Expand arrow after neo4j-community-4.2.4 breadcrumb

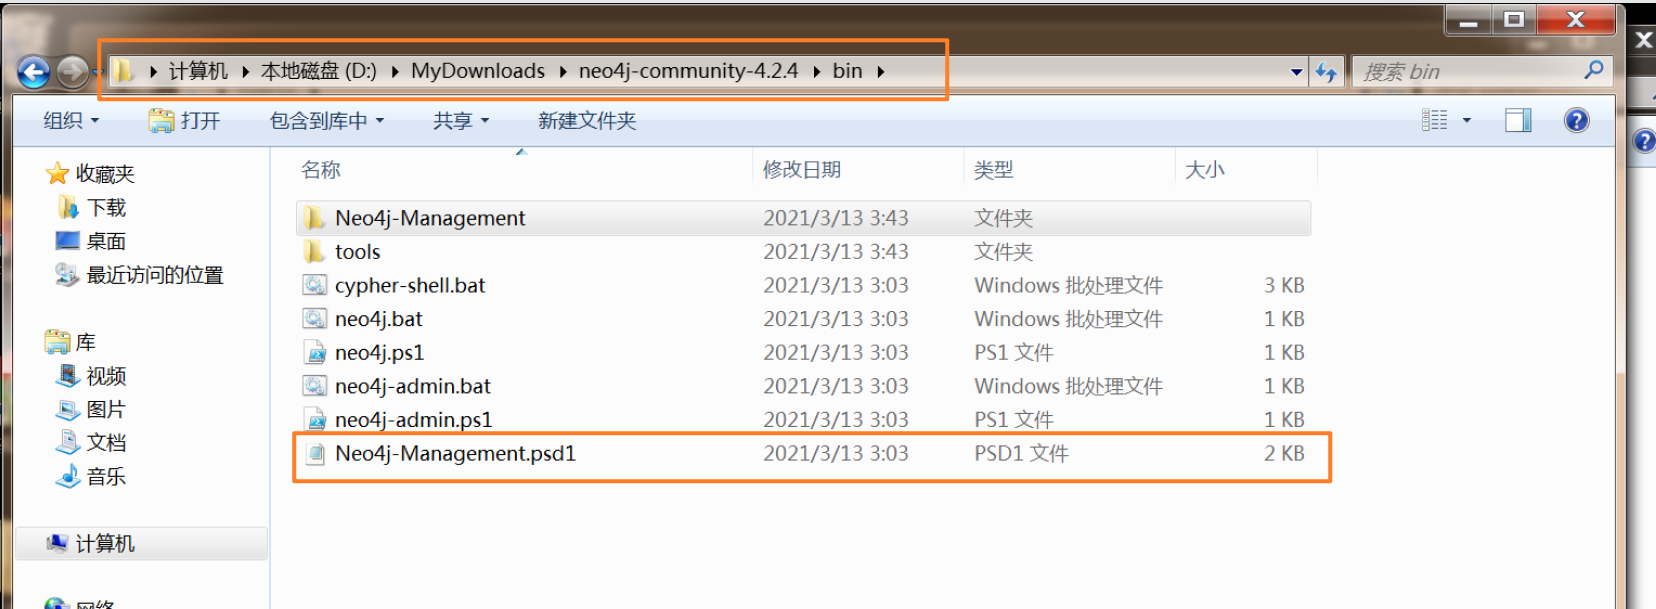pos(816,71)
